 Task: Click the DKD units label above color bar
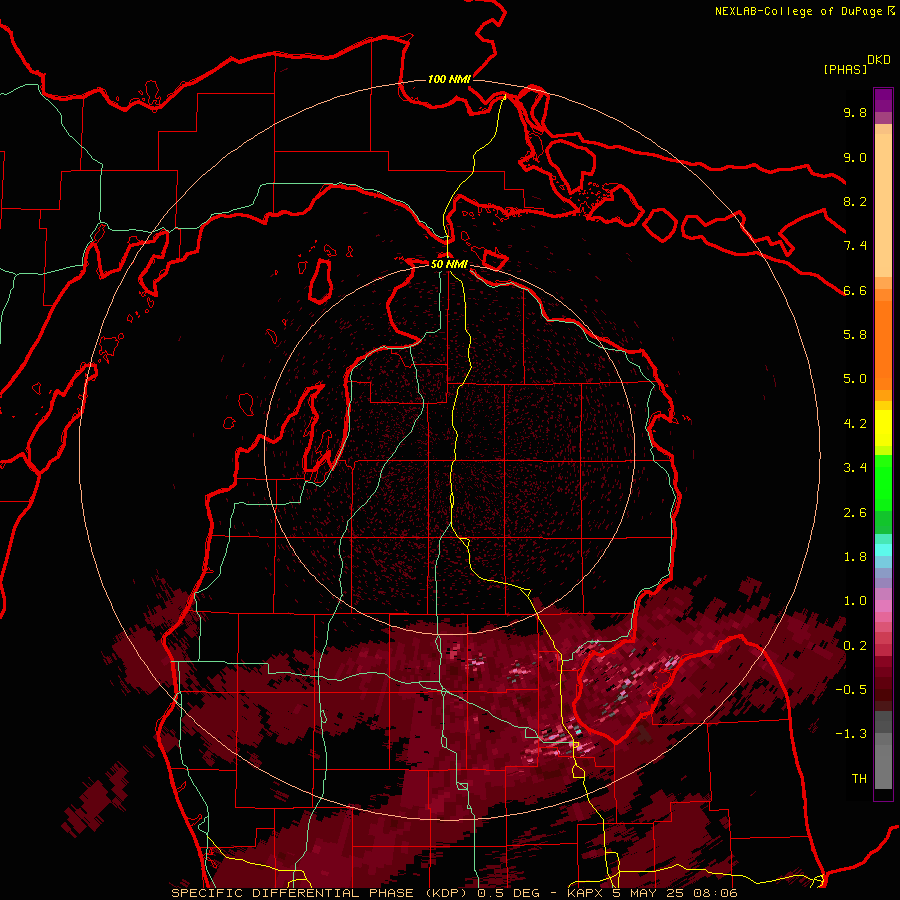879,60
